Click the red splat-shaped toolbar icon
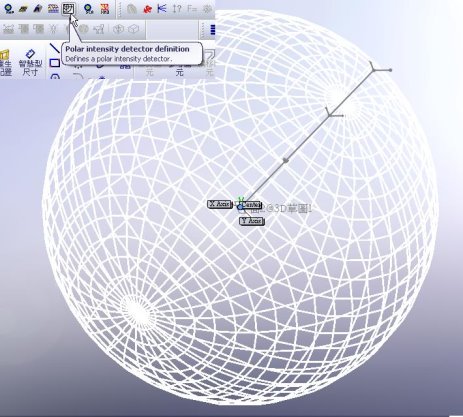This screenshot has height=417, width=463. pos(147,9)
